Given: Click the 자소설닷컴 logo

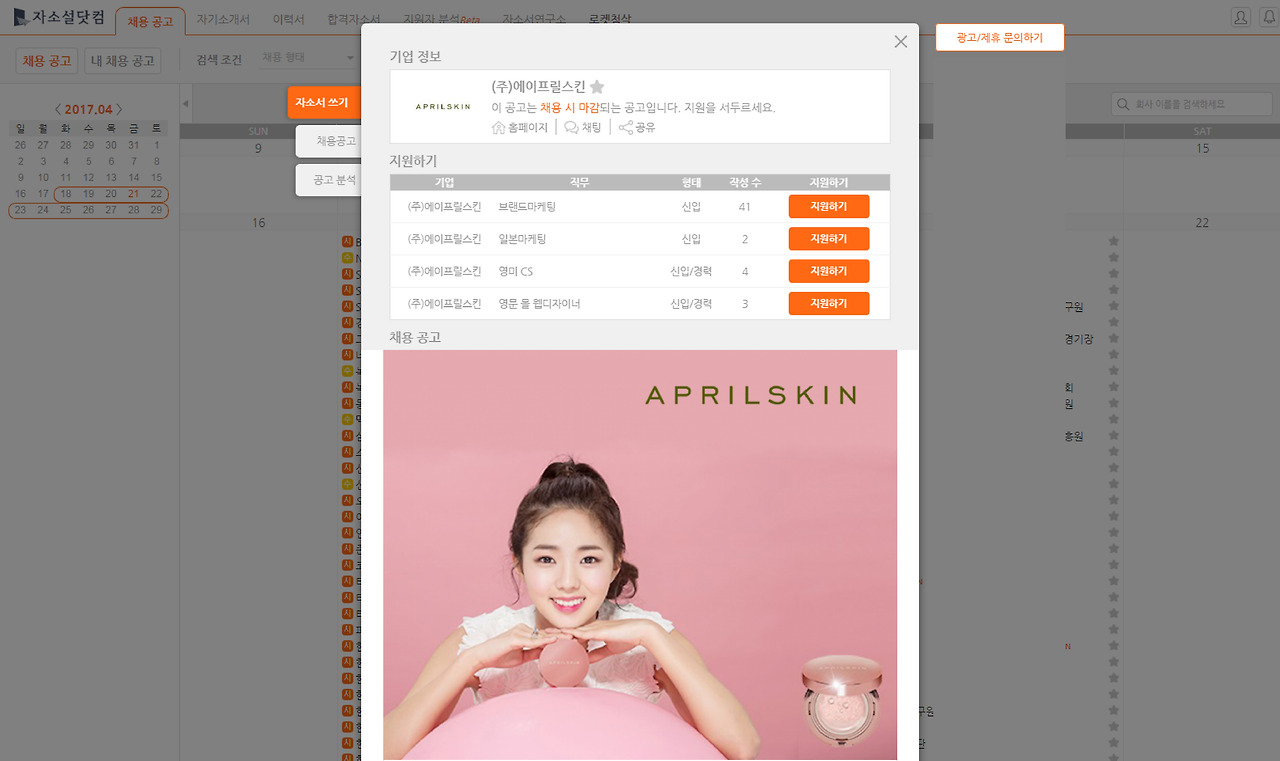Looking at the screenshot, I should point(59,17).
